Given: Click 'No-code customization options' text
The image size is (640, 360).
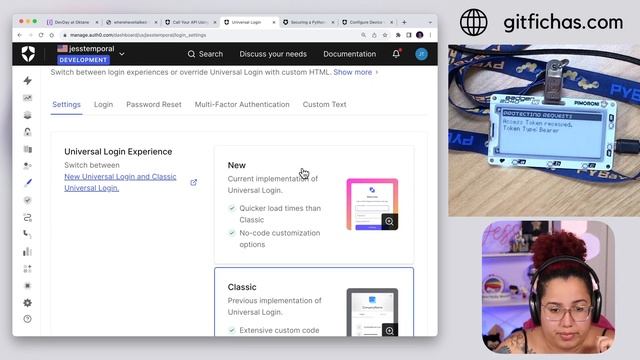Looking at the screenshot, I should (280, 239).
